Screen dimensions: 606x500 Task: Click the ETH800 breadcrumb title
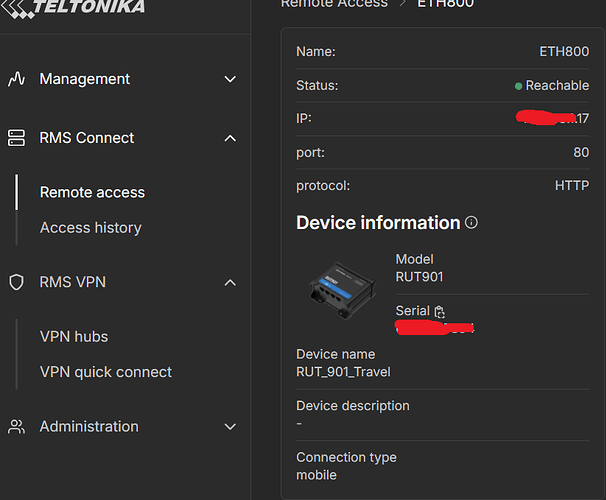[x=445, y=4]
